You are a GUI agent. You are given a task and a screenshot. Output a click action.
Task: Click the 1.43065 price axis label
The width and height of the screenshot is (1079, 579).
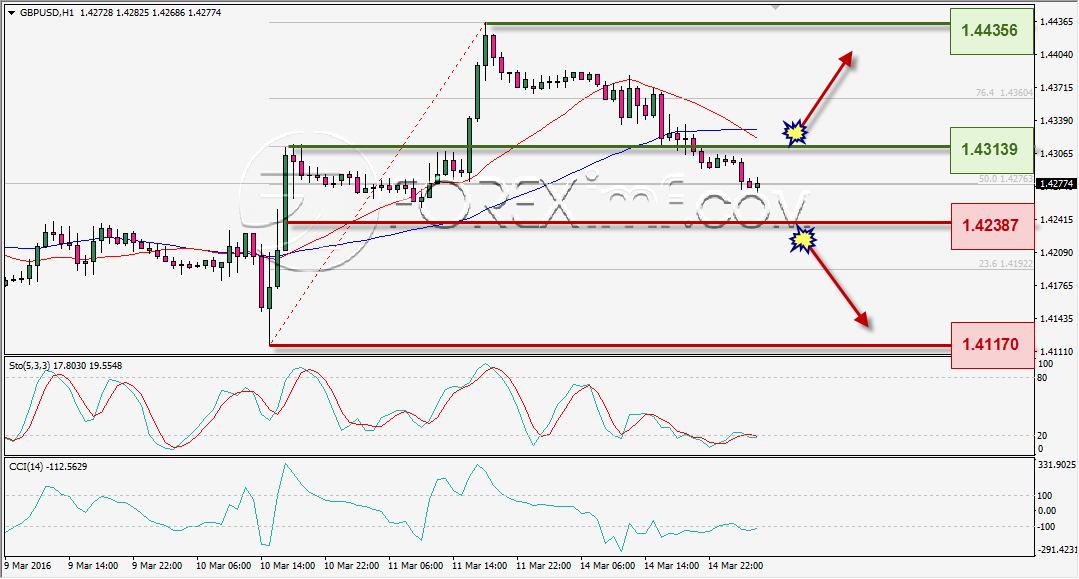coord(1056,154)
